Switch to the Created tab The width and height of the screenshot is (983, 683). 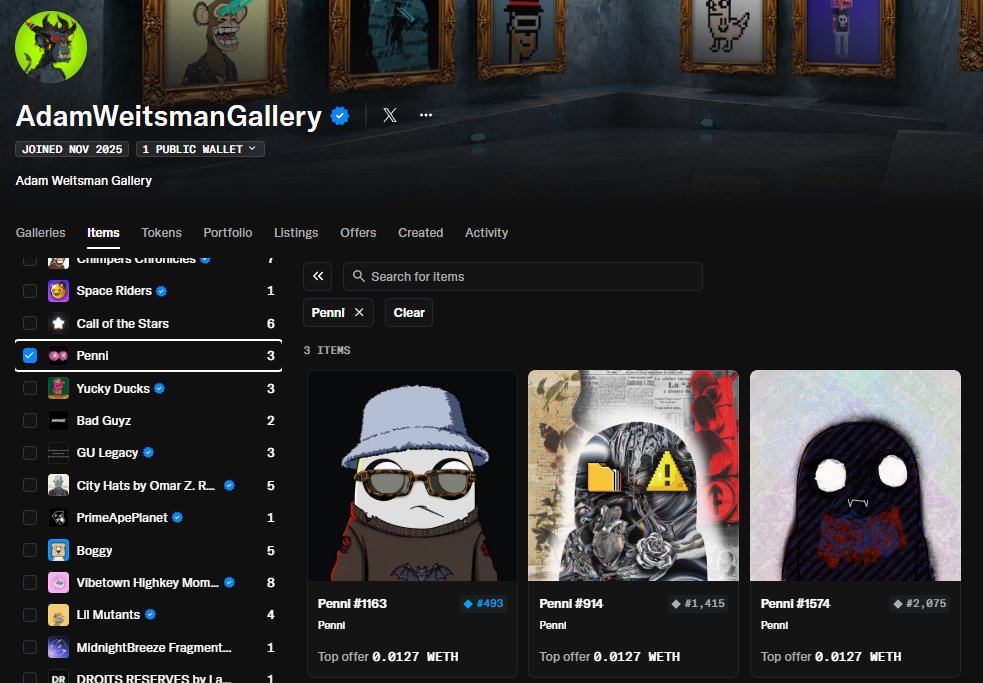[421, 233]
